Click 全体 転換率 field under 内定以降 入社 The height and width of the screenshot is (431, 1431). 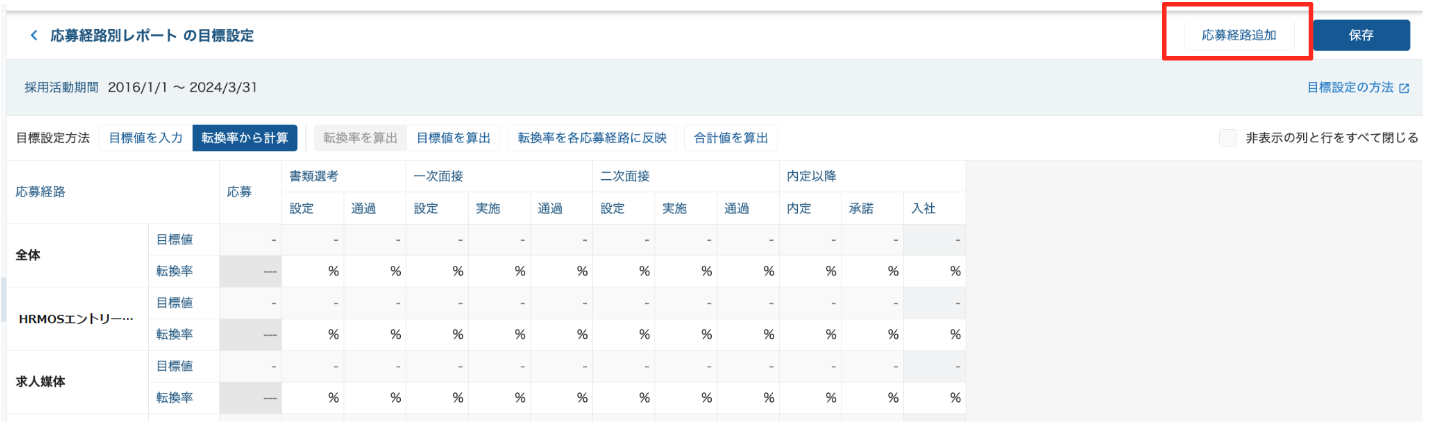tap(934, 271)
